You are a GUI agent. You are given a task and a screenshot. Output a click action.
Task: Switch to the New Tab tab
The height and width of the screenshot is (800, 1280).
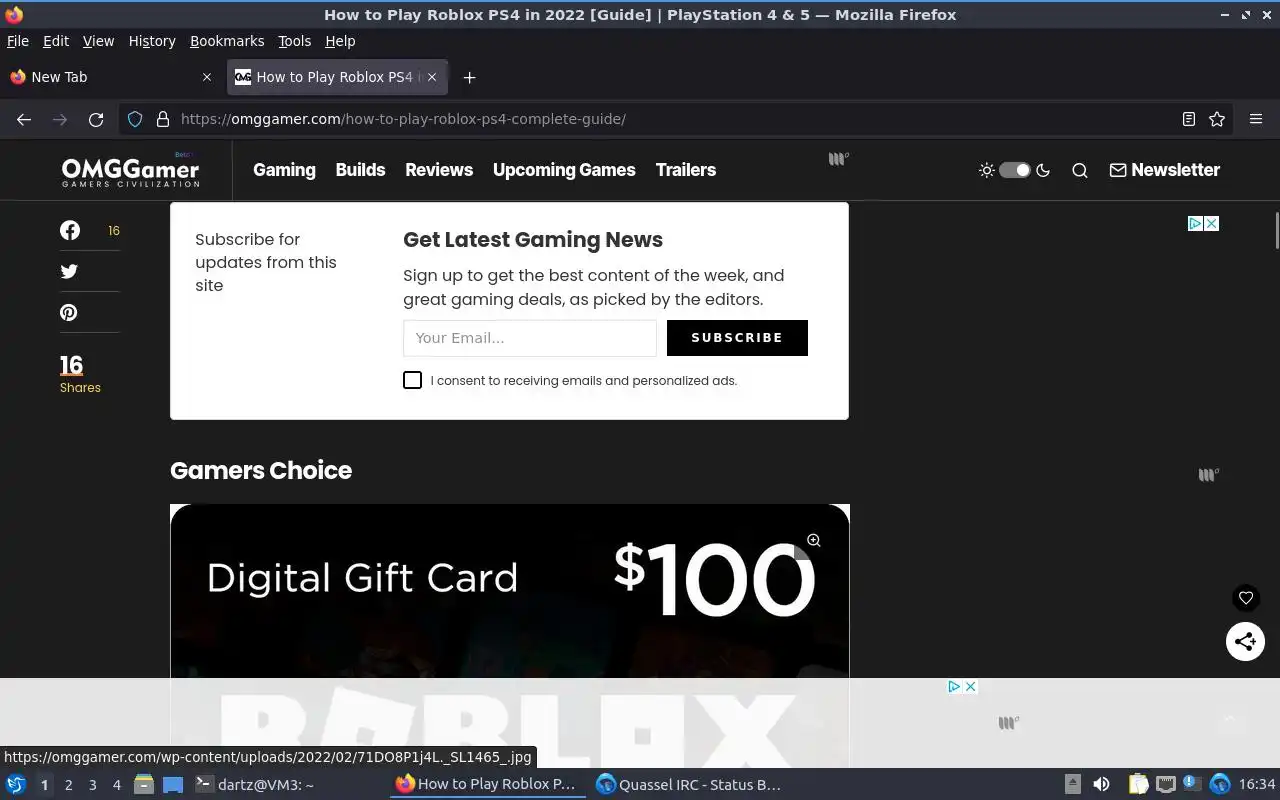pyautogui.click(x=110, y=77)
